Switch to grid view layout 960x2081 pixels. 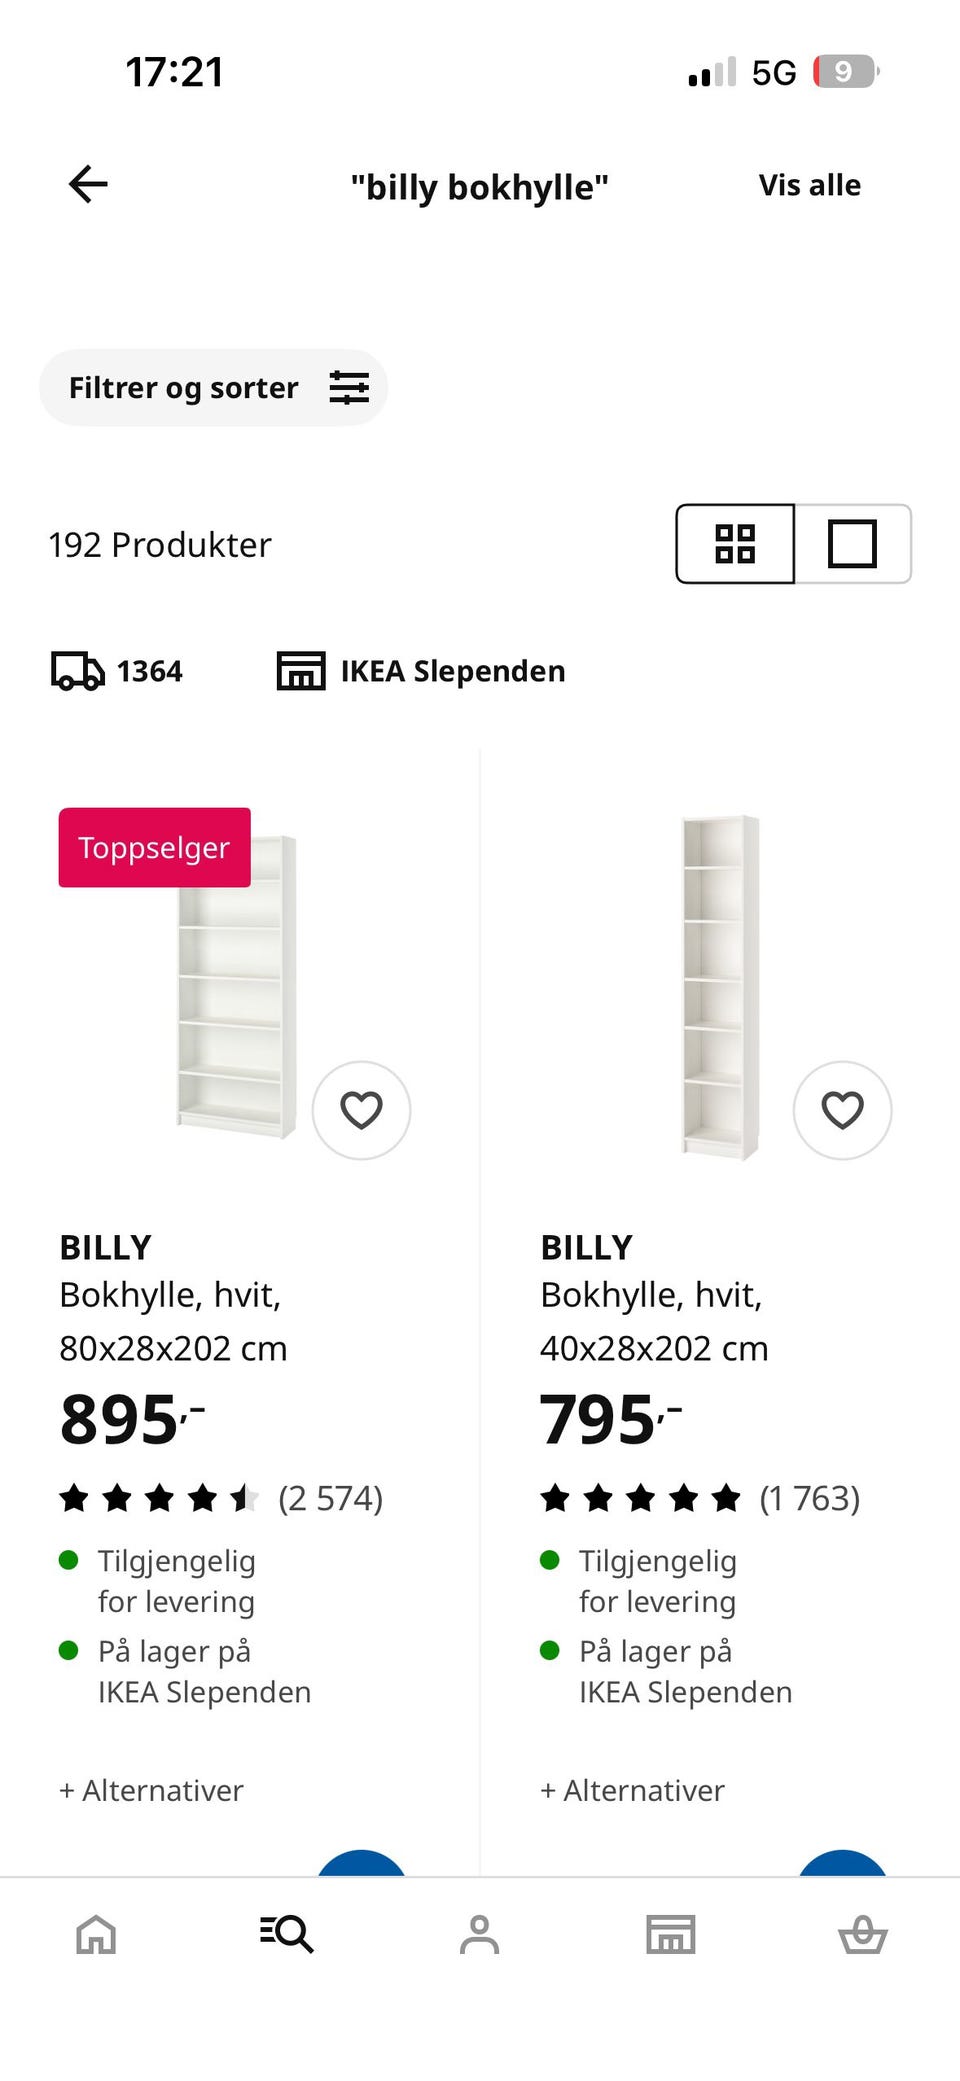pyautogui.click(x=735, y=544)
